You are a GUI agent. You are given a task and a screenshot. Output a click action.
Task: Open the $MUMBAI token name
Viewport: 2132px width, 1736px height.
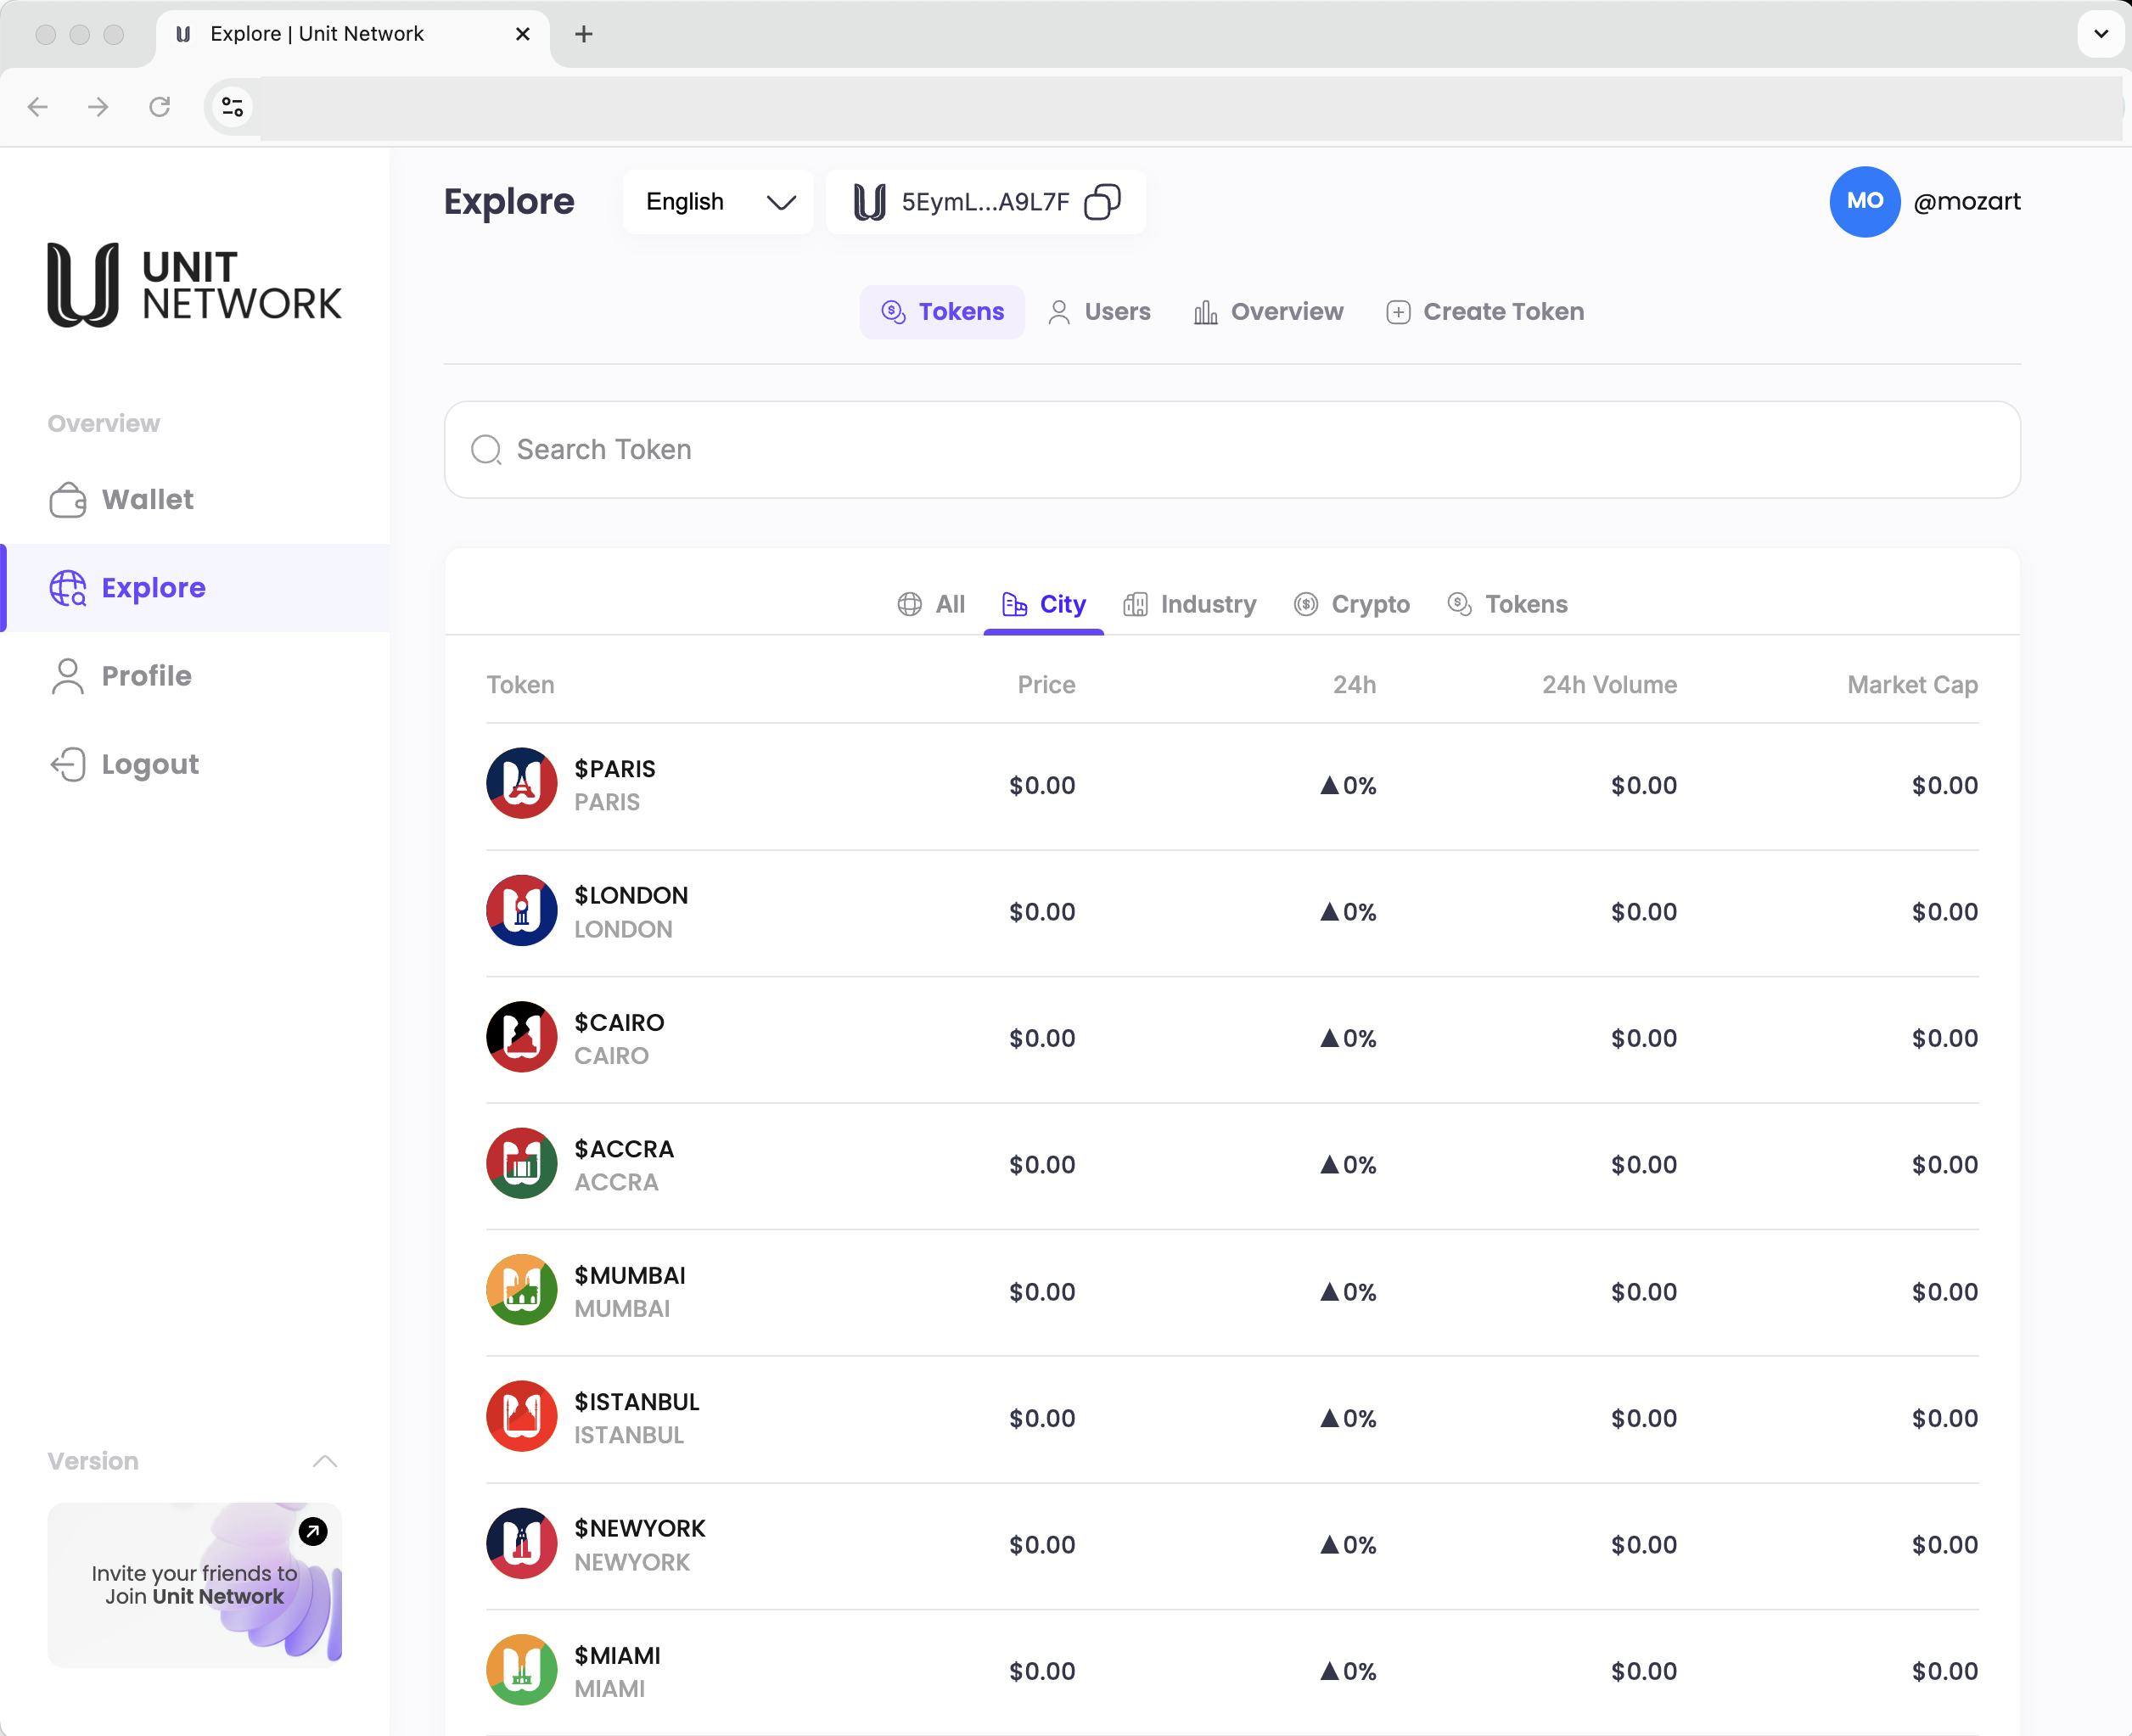pyautogui.click(x=630, y=1275)
